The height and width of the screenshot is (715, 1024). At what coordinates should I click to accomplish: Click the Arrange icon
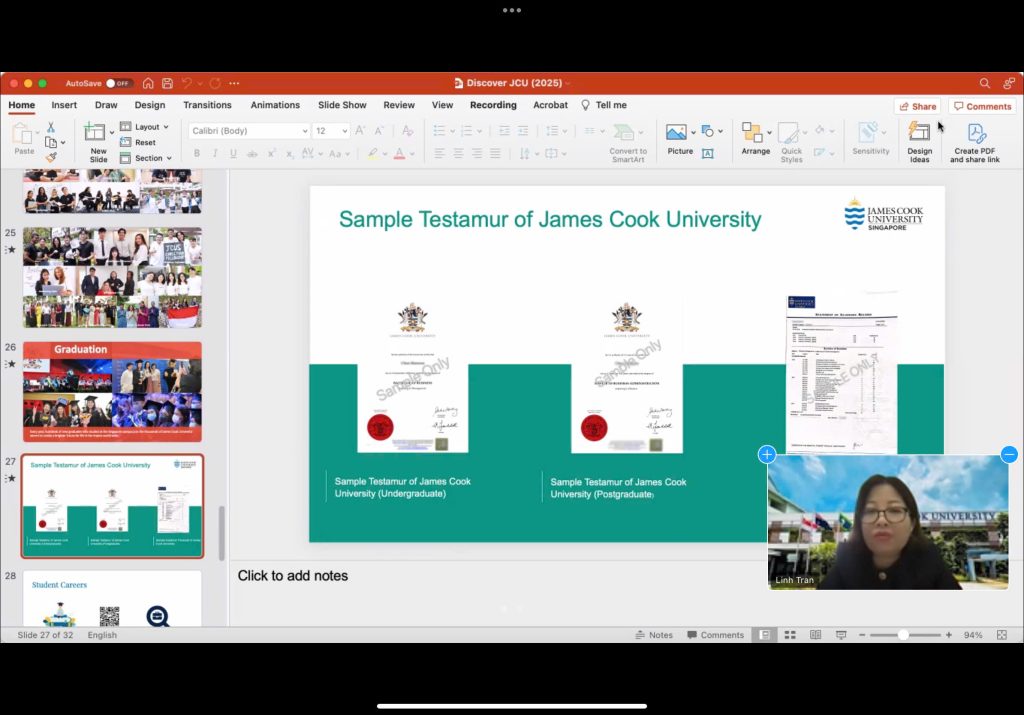(752, 133)
